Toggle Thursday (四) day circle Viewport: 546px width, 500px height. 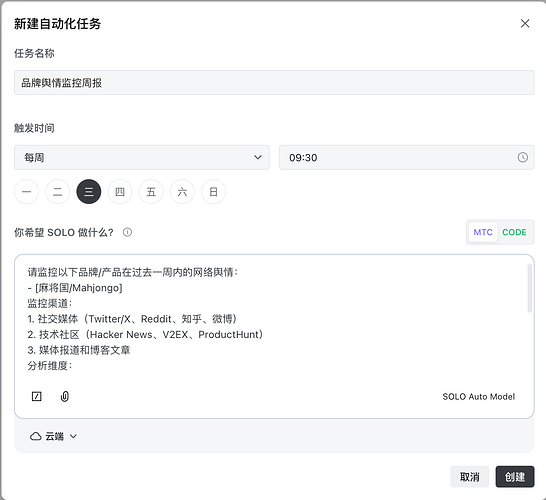coord(120,192)
